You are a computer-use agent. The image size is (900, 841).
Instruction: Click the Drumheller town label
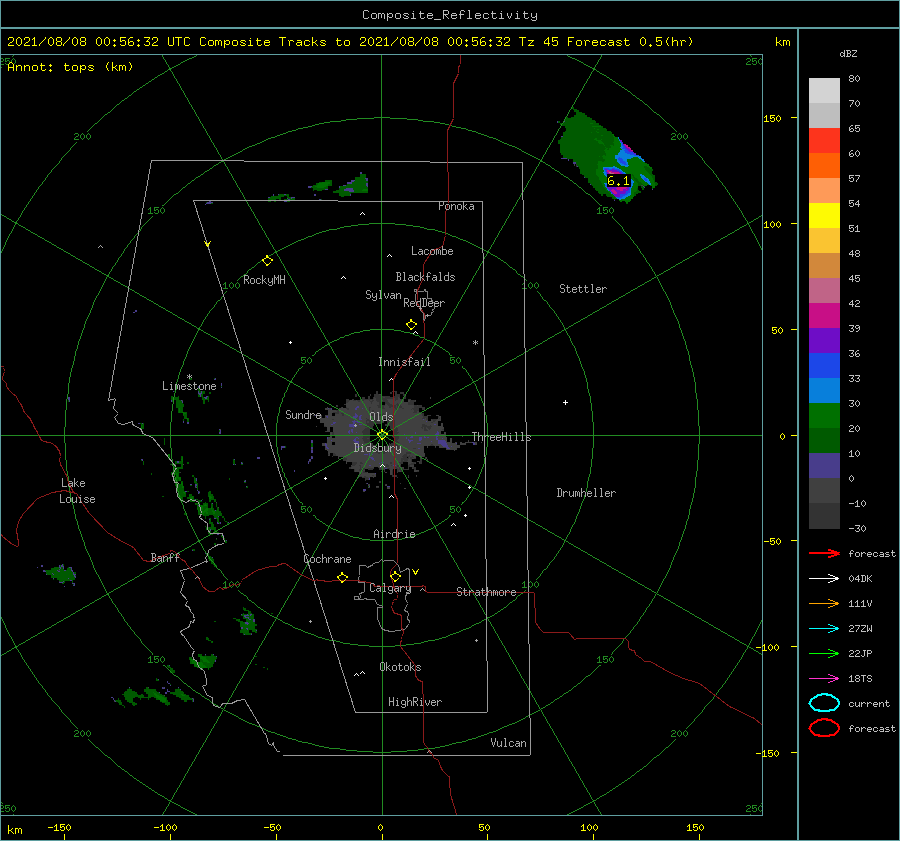click(x=586, y=493)
